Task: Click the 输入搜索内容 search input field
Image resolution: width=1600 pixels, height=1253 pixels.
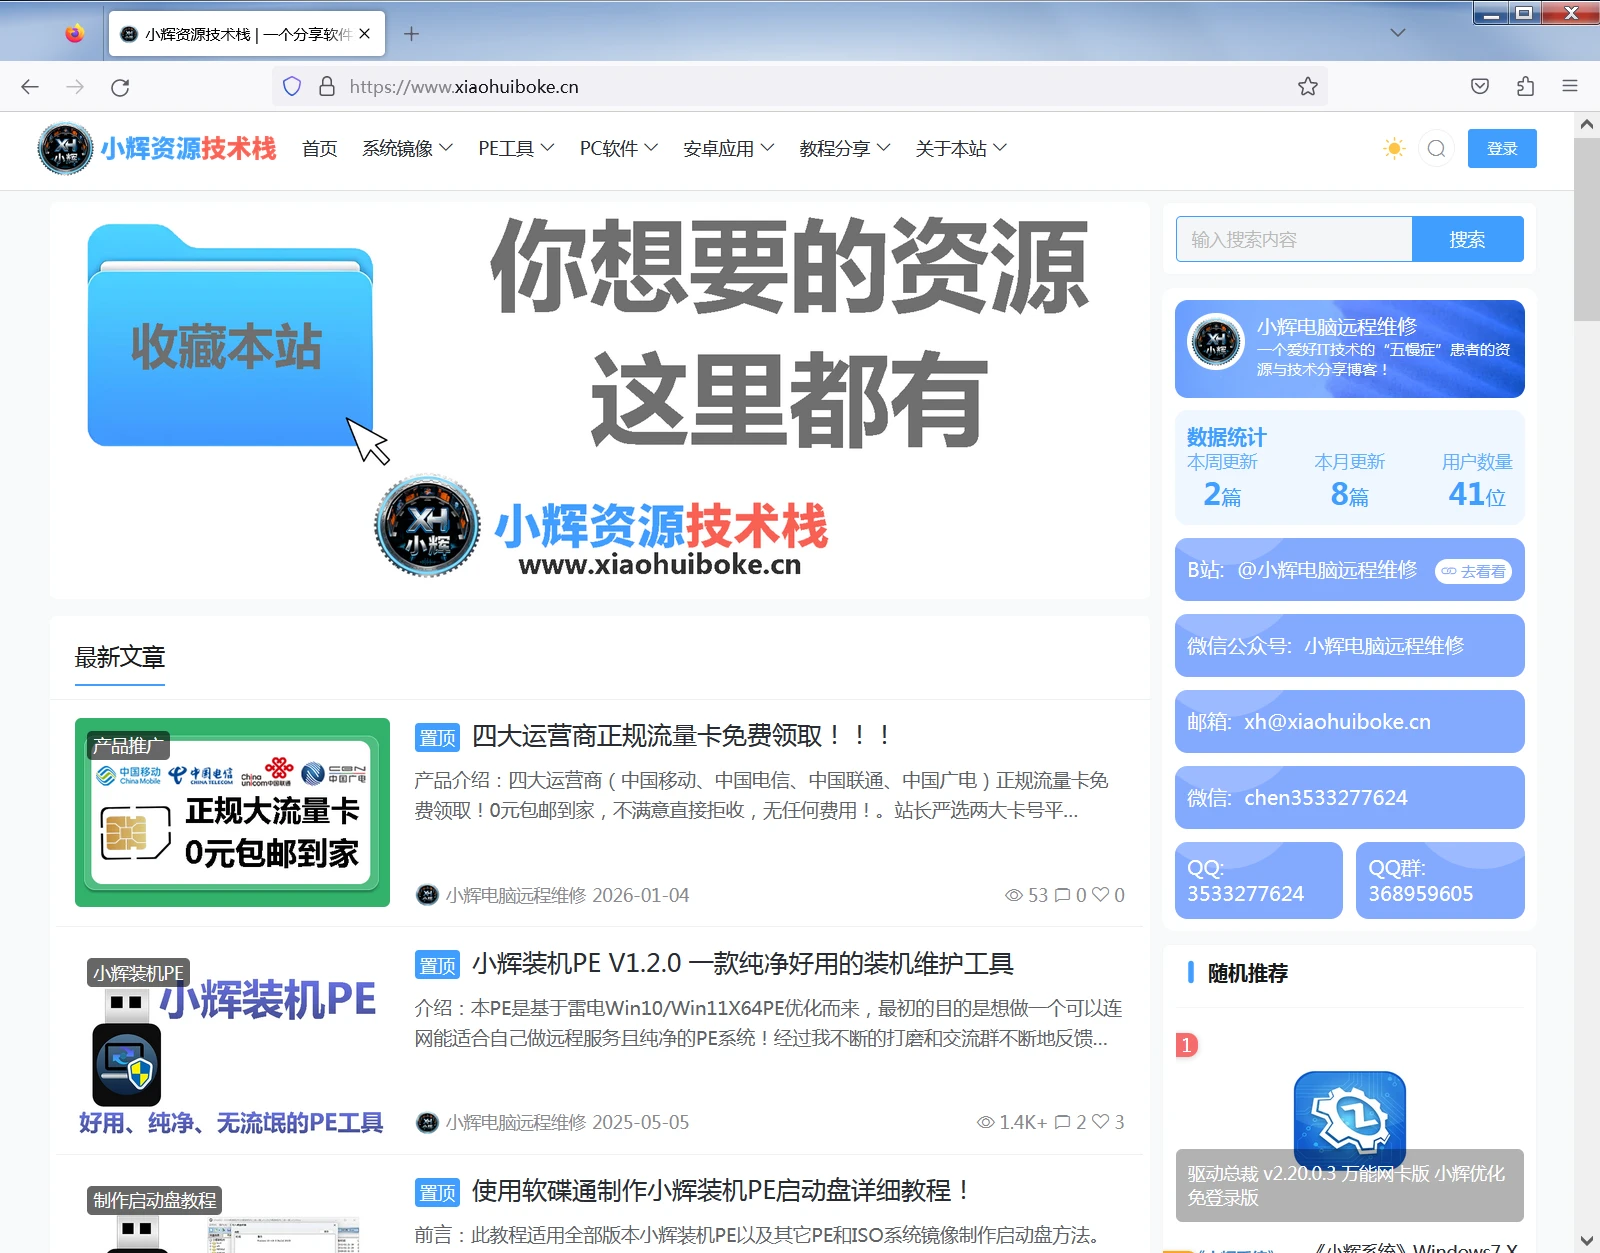Action: pos(1294,240)
